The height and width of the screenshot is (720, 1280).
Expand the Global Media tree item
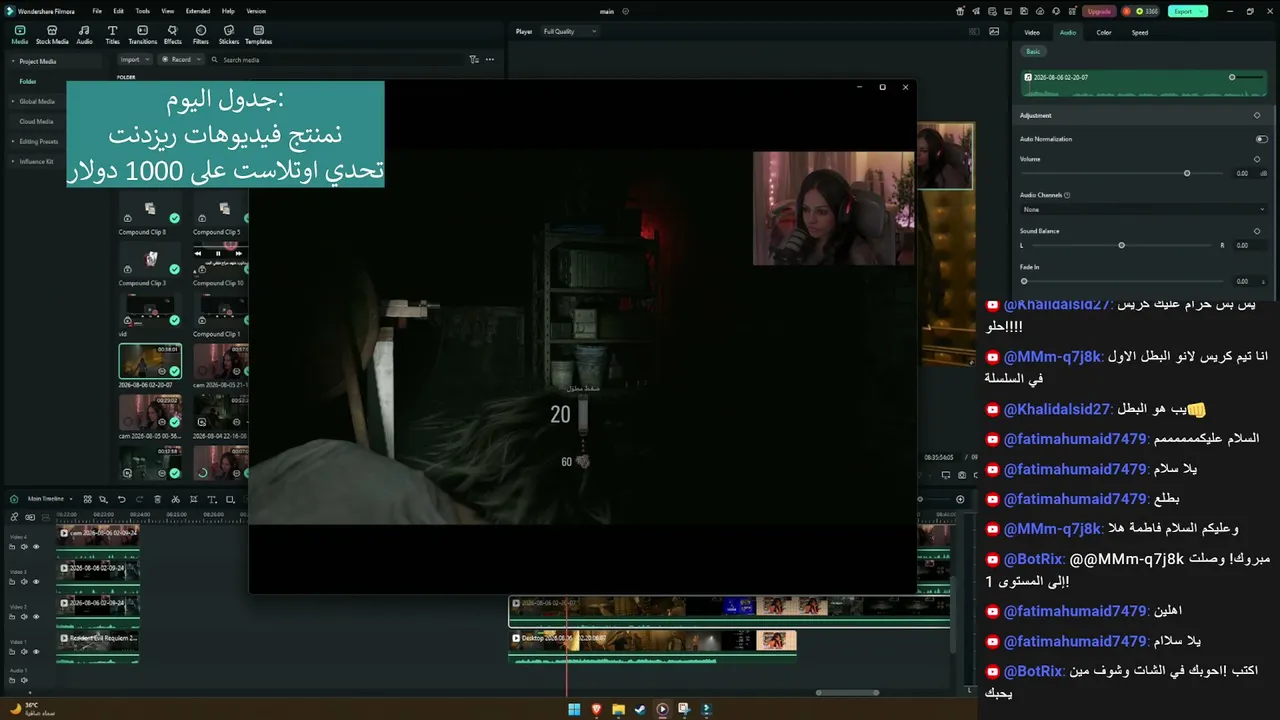(x=13, y=102)
